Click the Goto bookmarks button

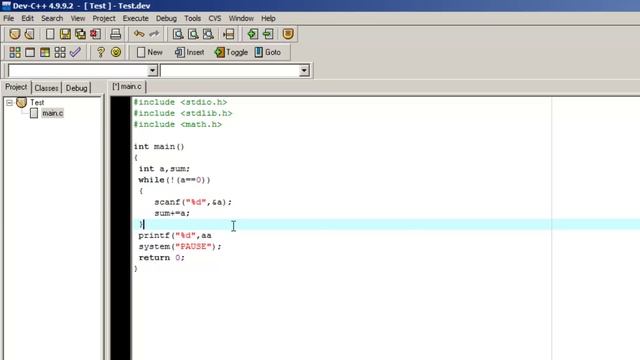click(268, 52)
